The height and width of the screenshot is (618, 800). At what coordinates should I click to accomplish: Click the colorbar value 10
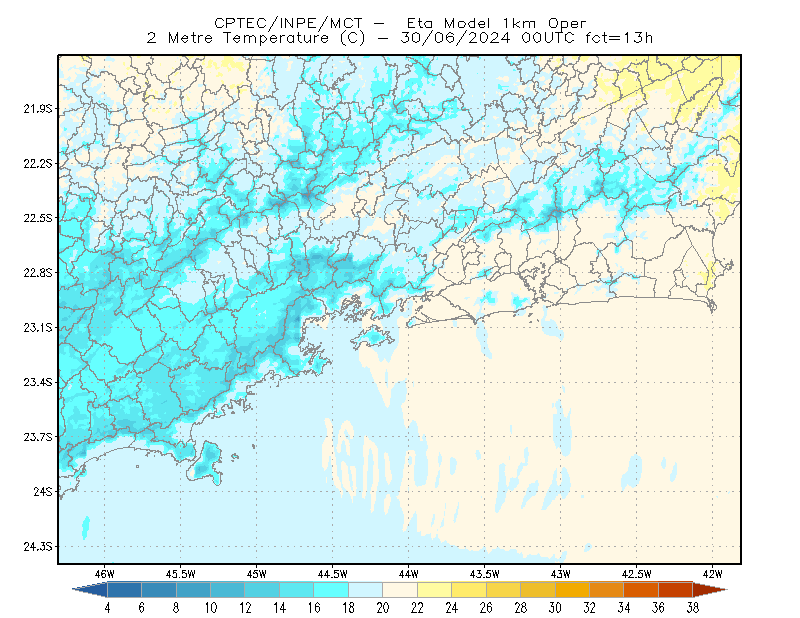(x=211, y=608)
